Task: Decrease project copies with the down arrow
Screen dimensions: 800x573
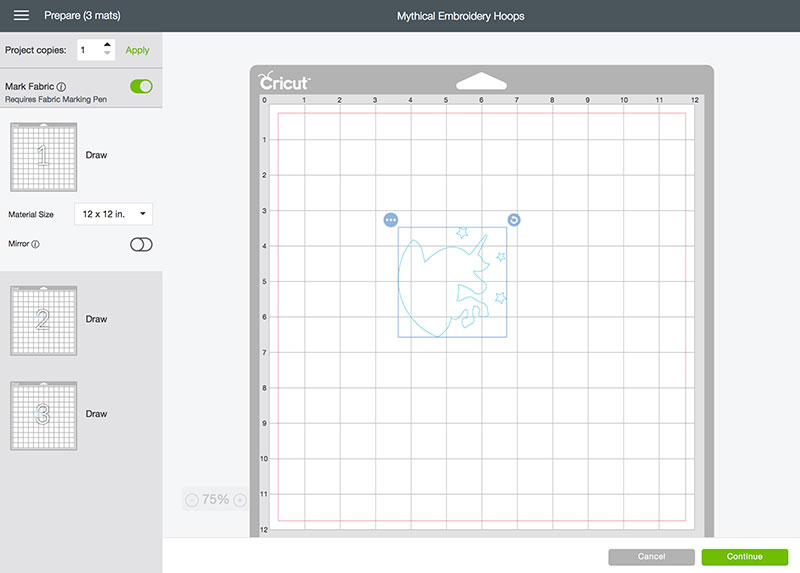Action: pos(107,53)
